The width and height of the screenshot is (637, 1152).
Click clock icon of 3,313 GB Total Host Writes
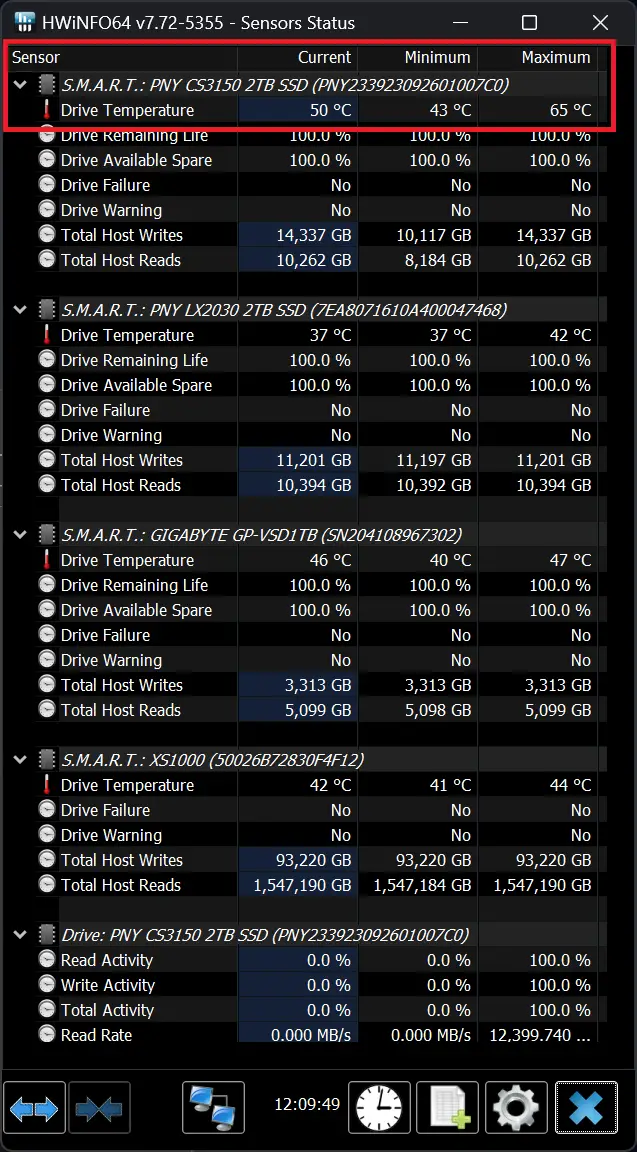point(47,685)
